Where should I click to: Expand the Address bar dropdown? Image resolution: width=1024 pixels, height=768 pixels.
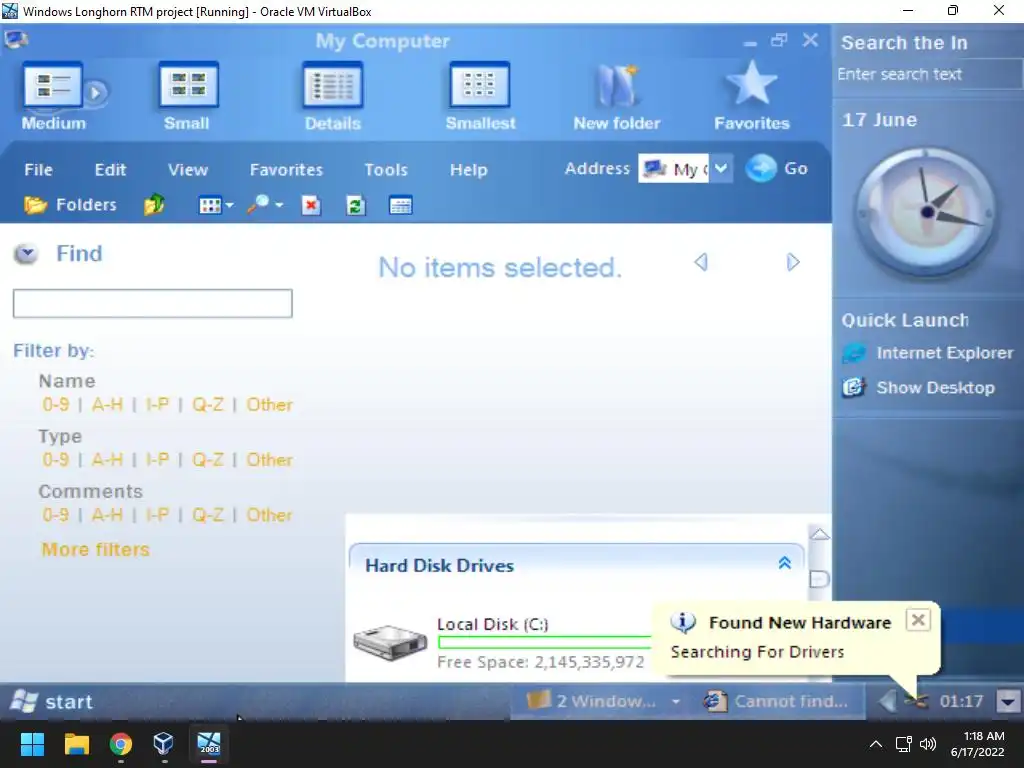tap(721, 168)
